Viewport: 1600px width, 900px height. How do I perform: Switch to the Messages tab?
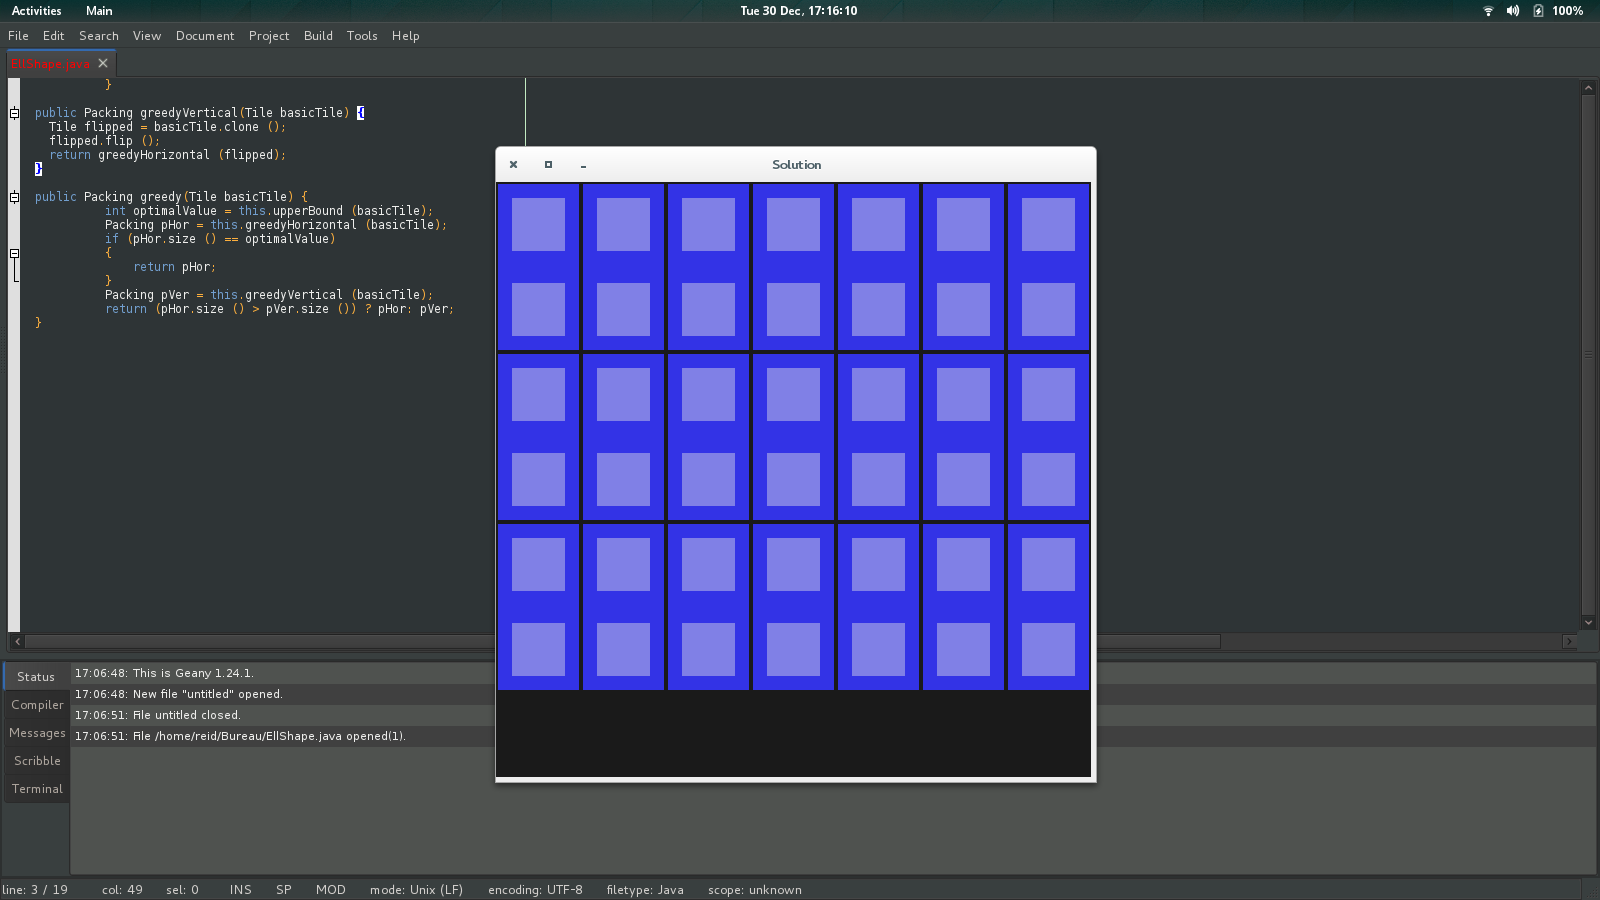point(37,733)
